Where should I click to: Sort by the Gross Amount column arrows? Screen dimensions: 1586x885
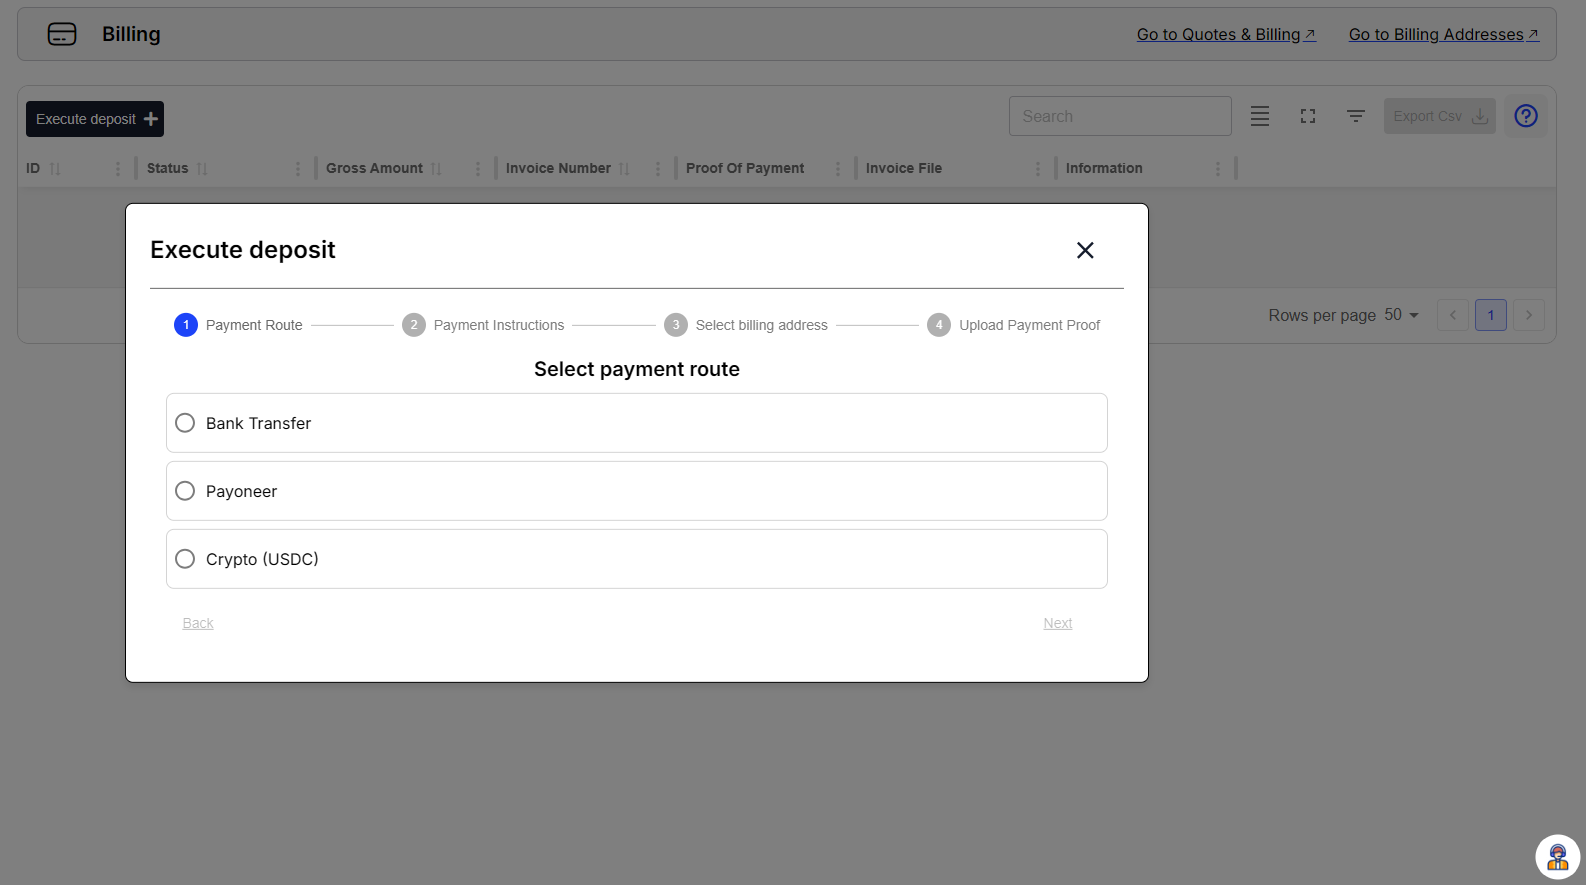436,169
